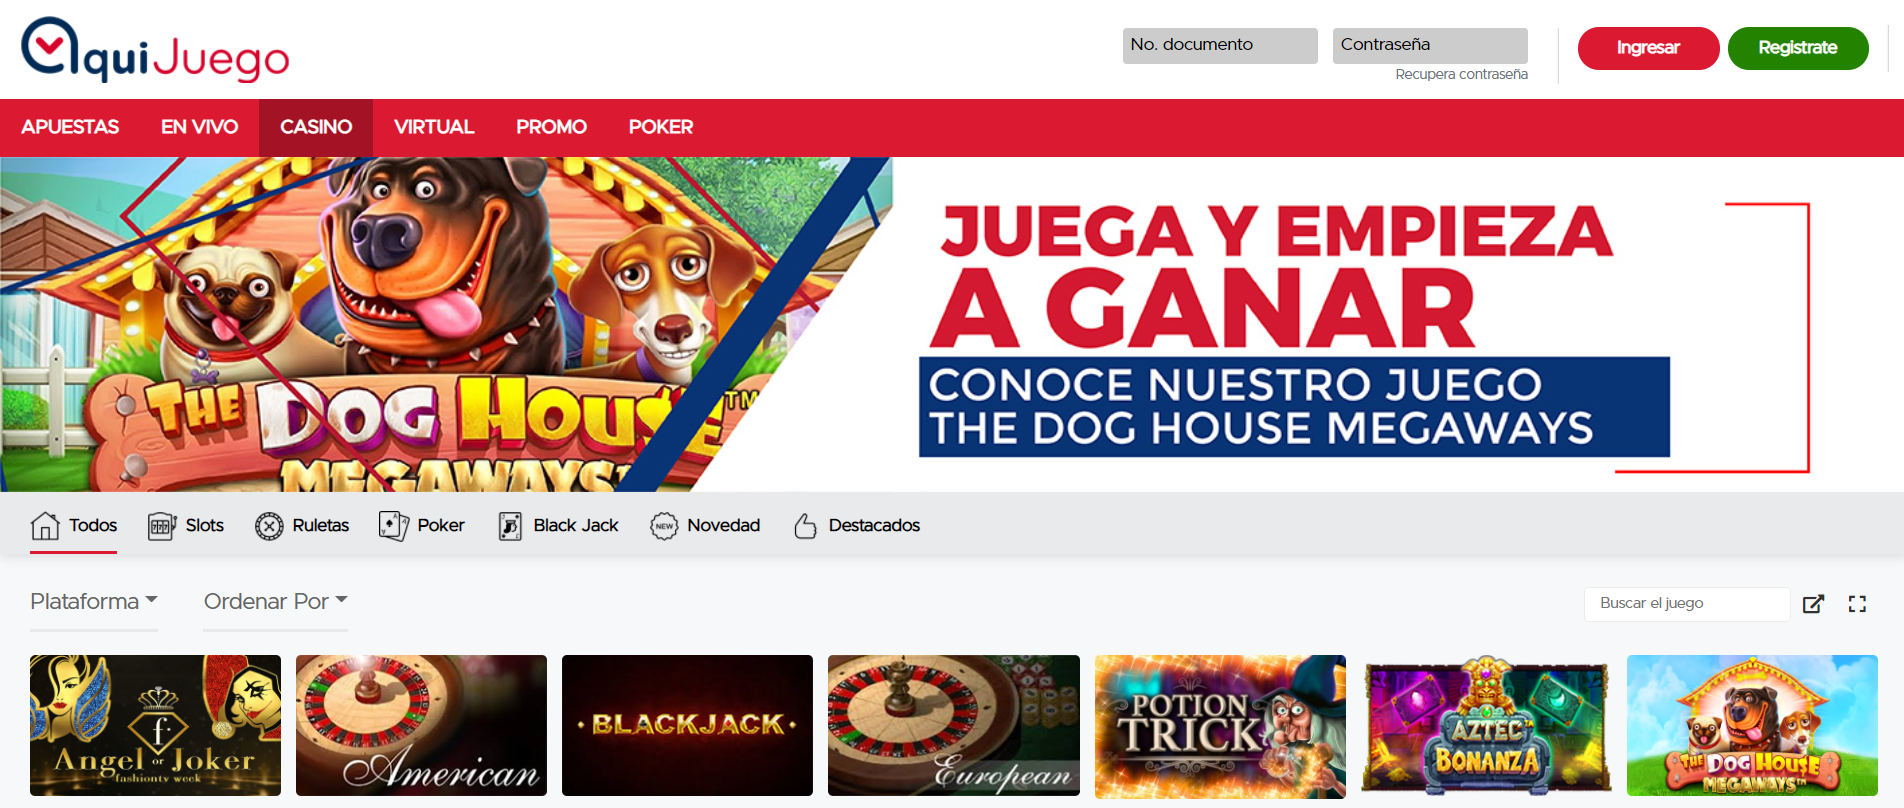This screenshot has height=808, width=1904.
Task: Click the Black Jack card icon
Action: pyautogui.click(x=510, y=526)
